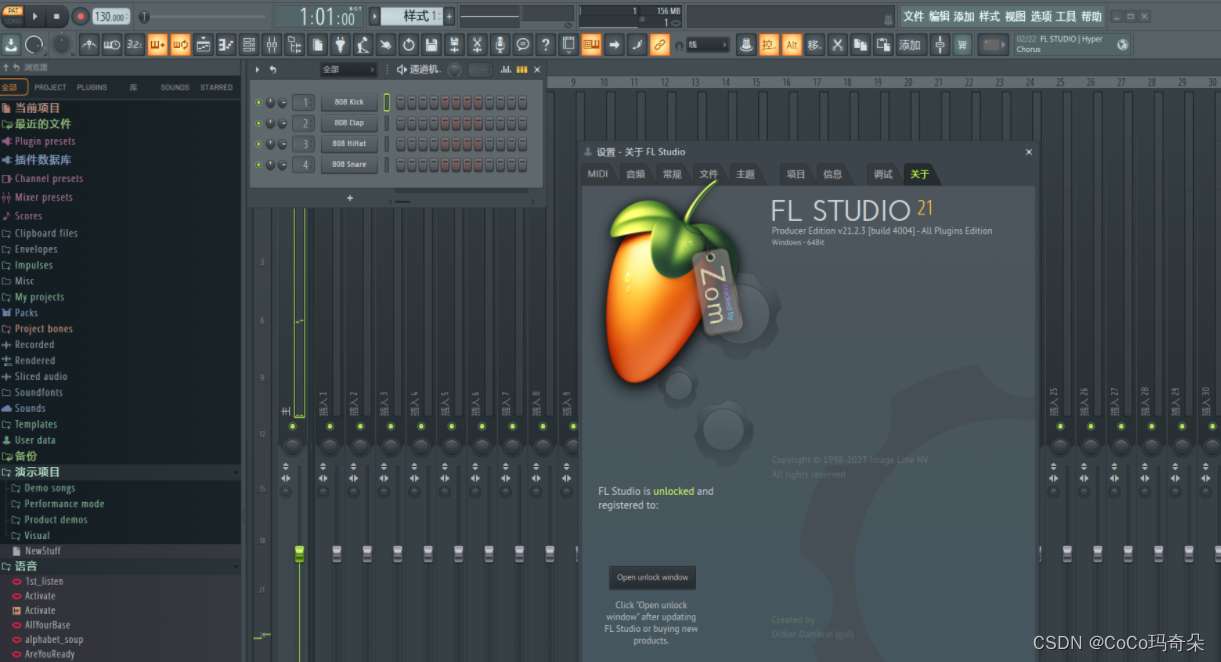Viewport: 1221px width, 662px height.
Task: Switch to the MIDI settings tab
Action: click(x=598, y=174)
